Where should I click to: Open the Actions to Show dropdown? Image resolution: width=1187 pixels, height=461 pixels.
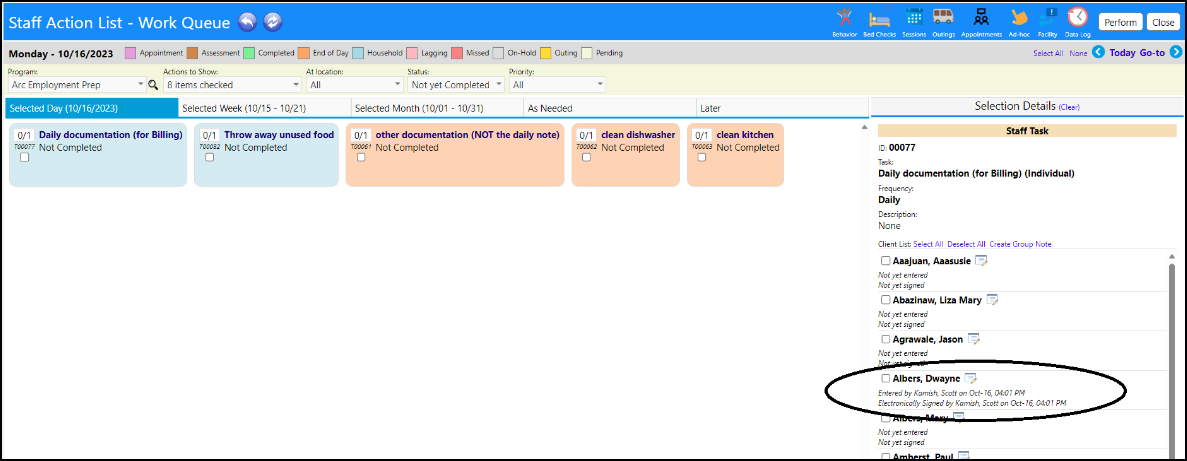[232, 85]
